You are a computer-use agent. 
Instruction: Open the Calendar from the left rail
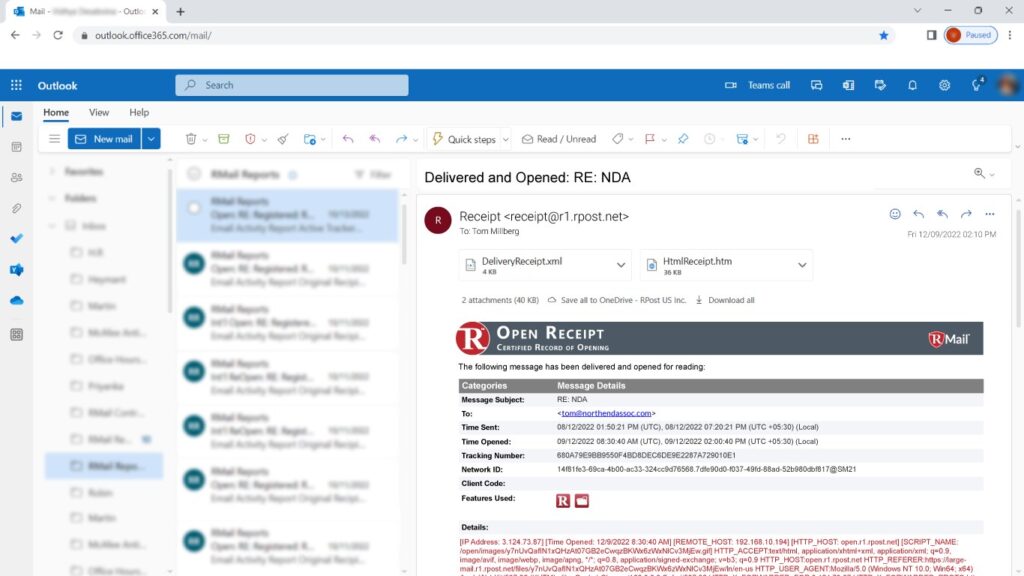click(x=16, y=148)
